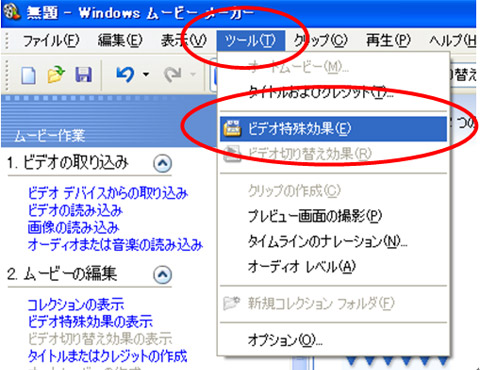Screen dimensions: 480x370
Task: Open オプション(O) from Tools menu
Action: pos(333,340)
